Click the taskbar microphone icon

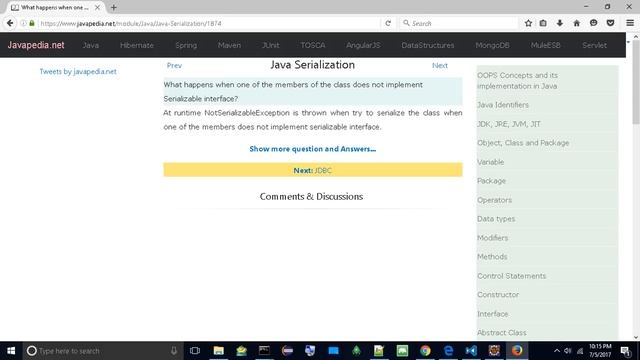pos(174,351)
